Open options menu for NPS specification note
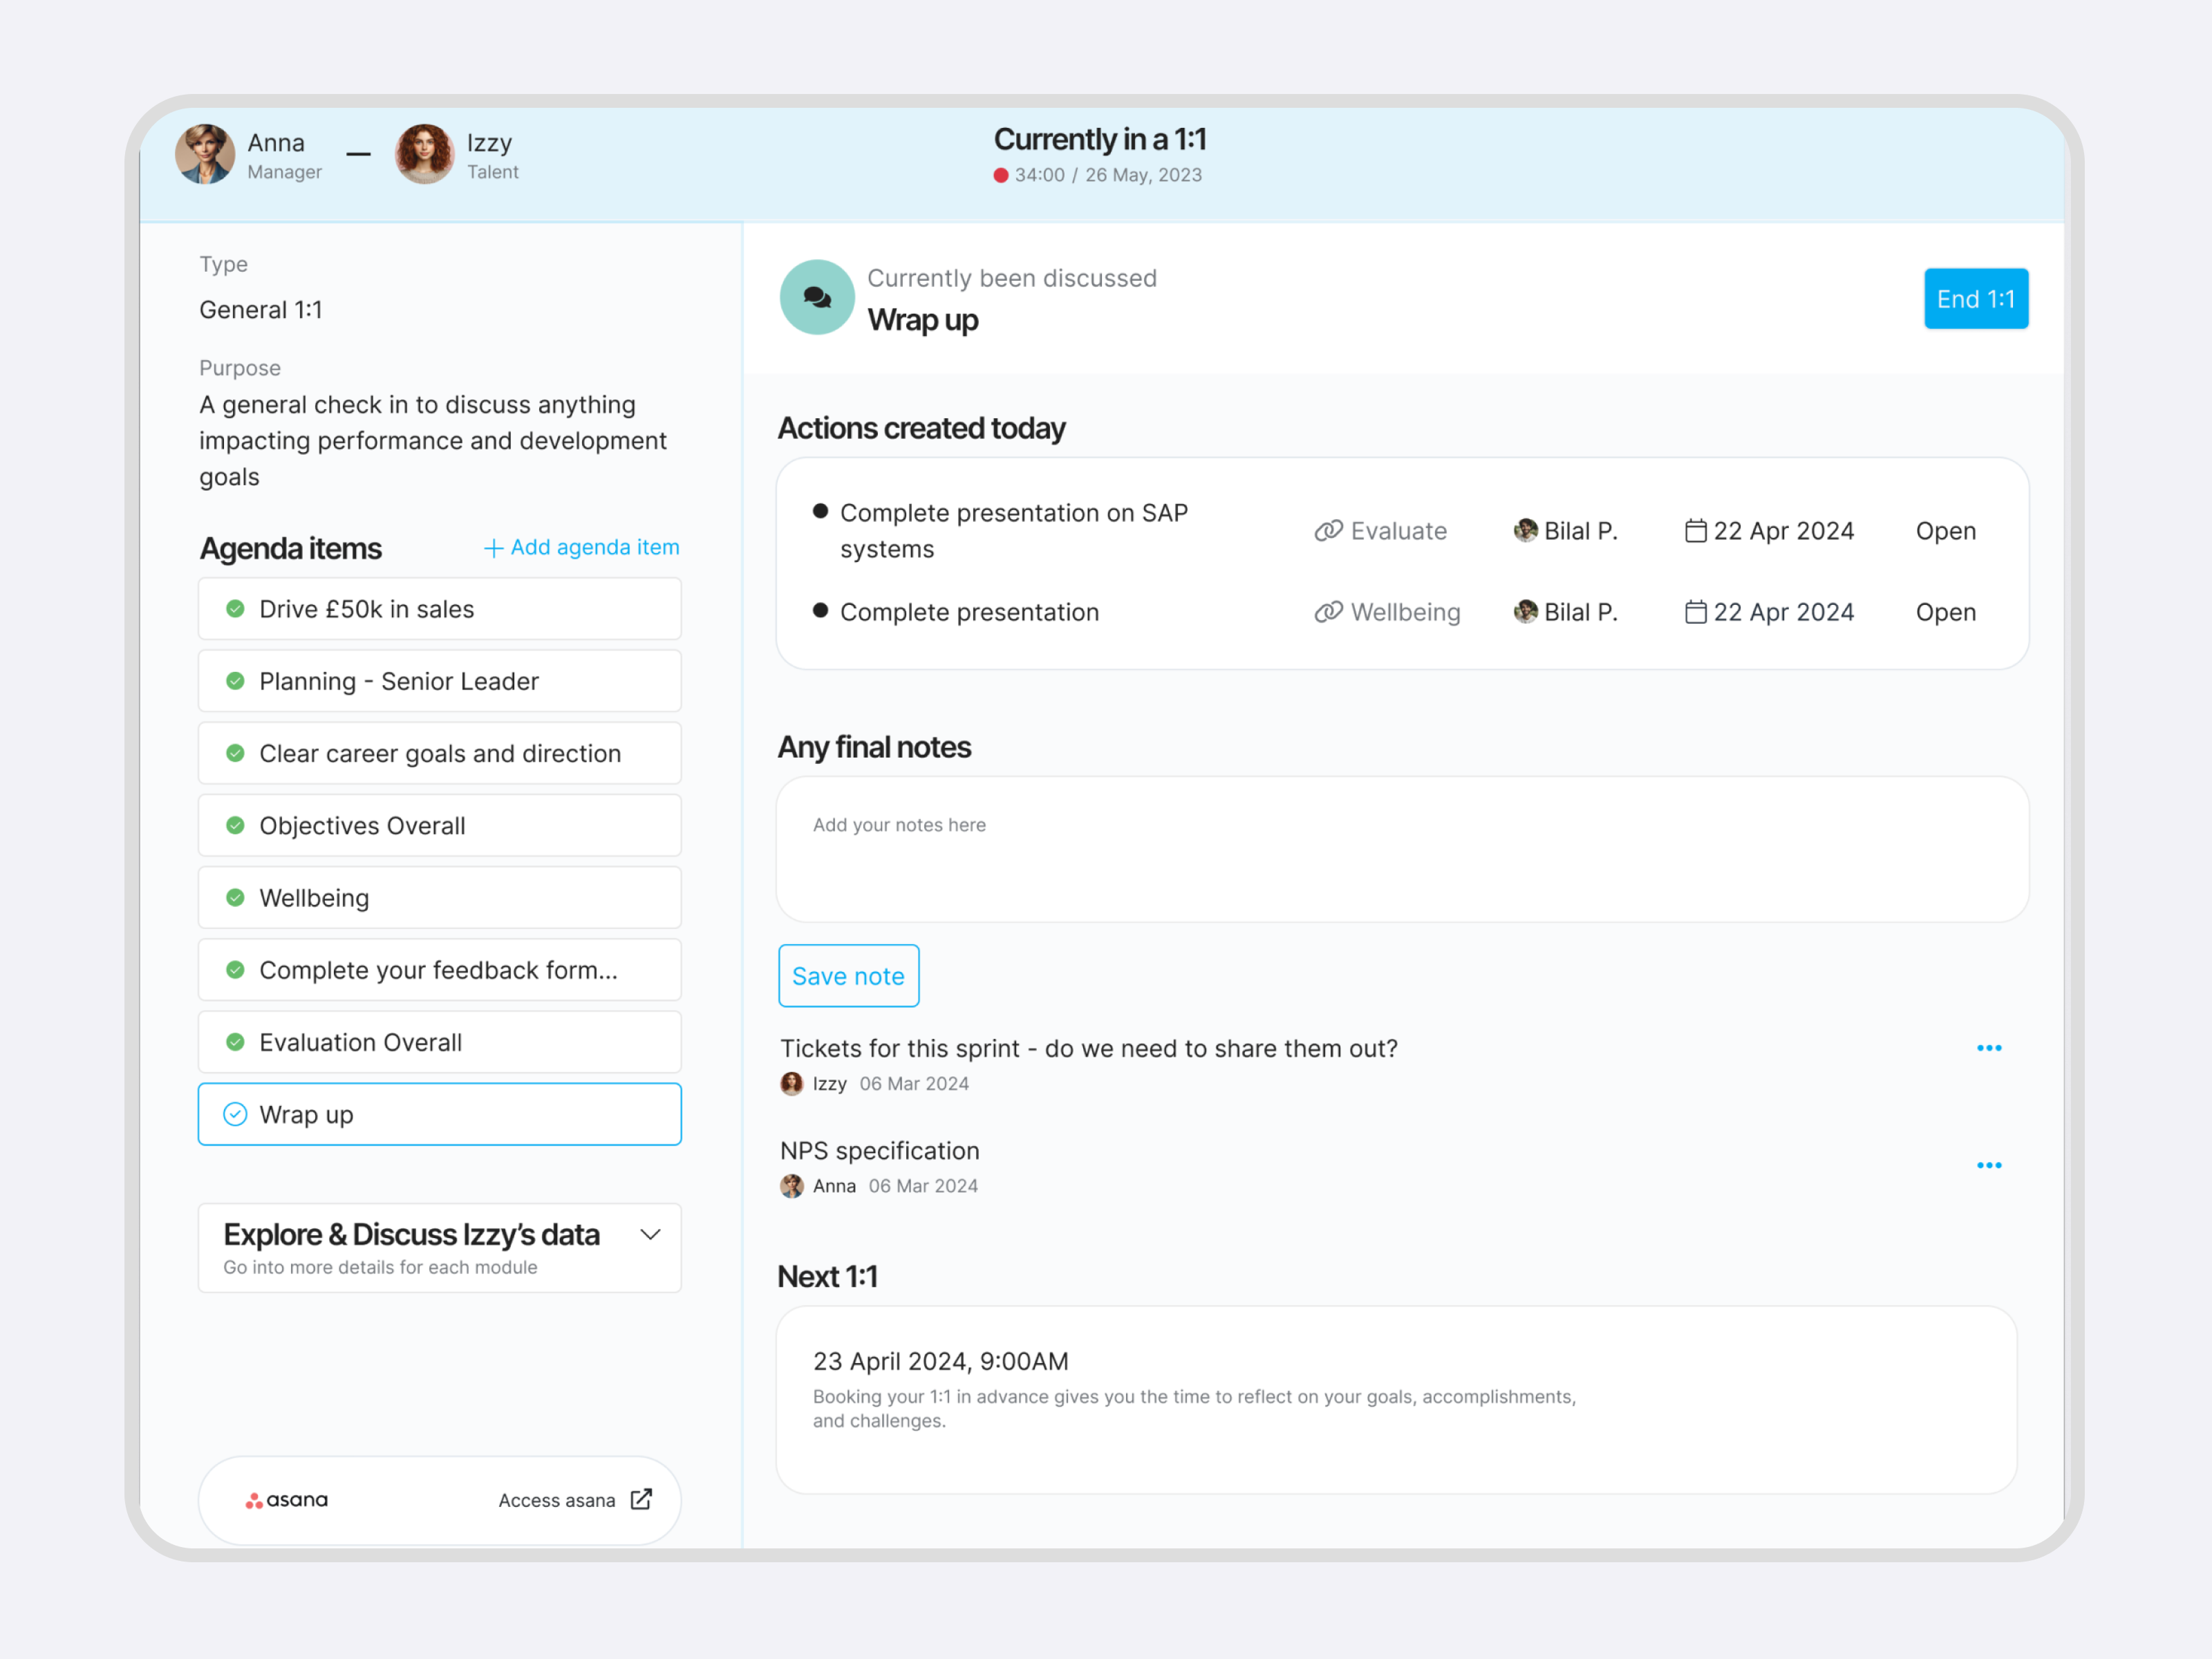 (1989, 1165)
